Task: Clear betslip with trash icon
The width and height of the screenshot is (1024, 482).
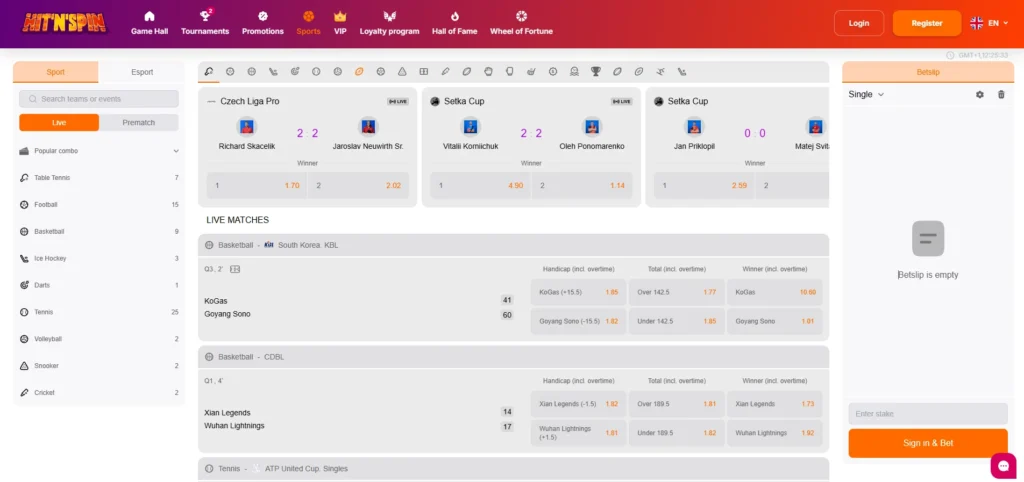Action: coord(1001,95)
